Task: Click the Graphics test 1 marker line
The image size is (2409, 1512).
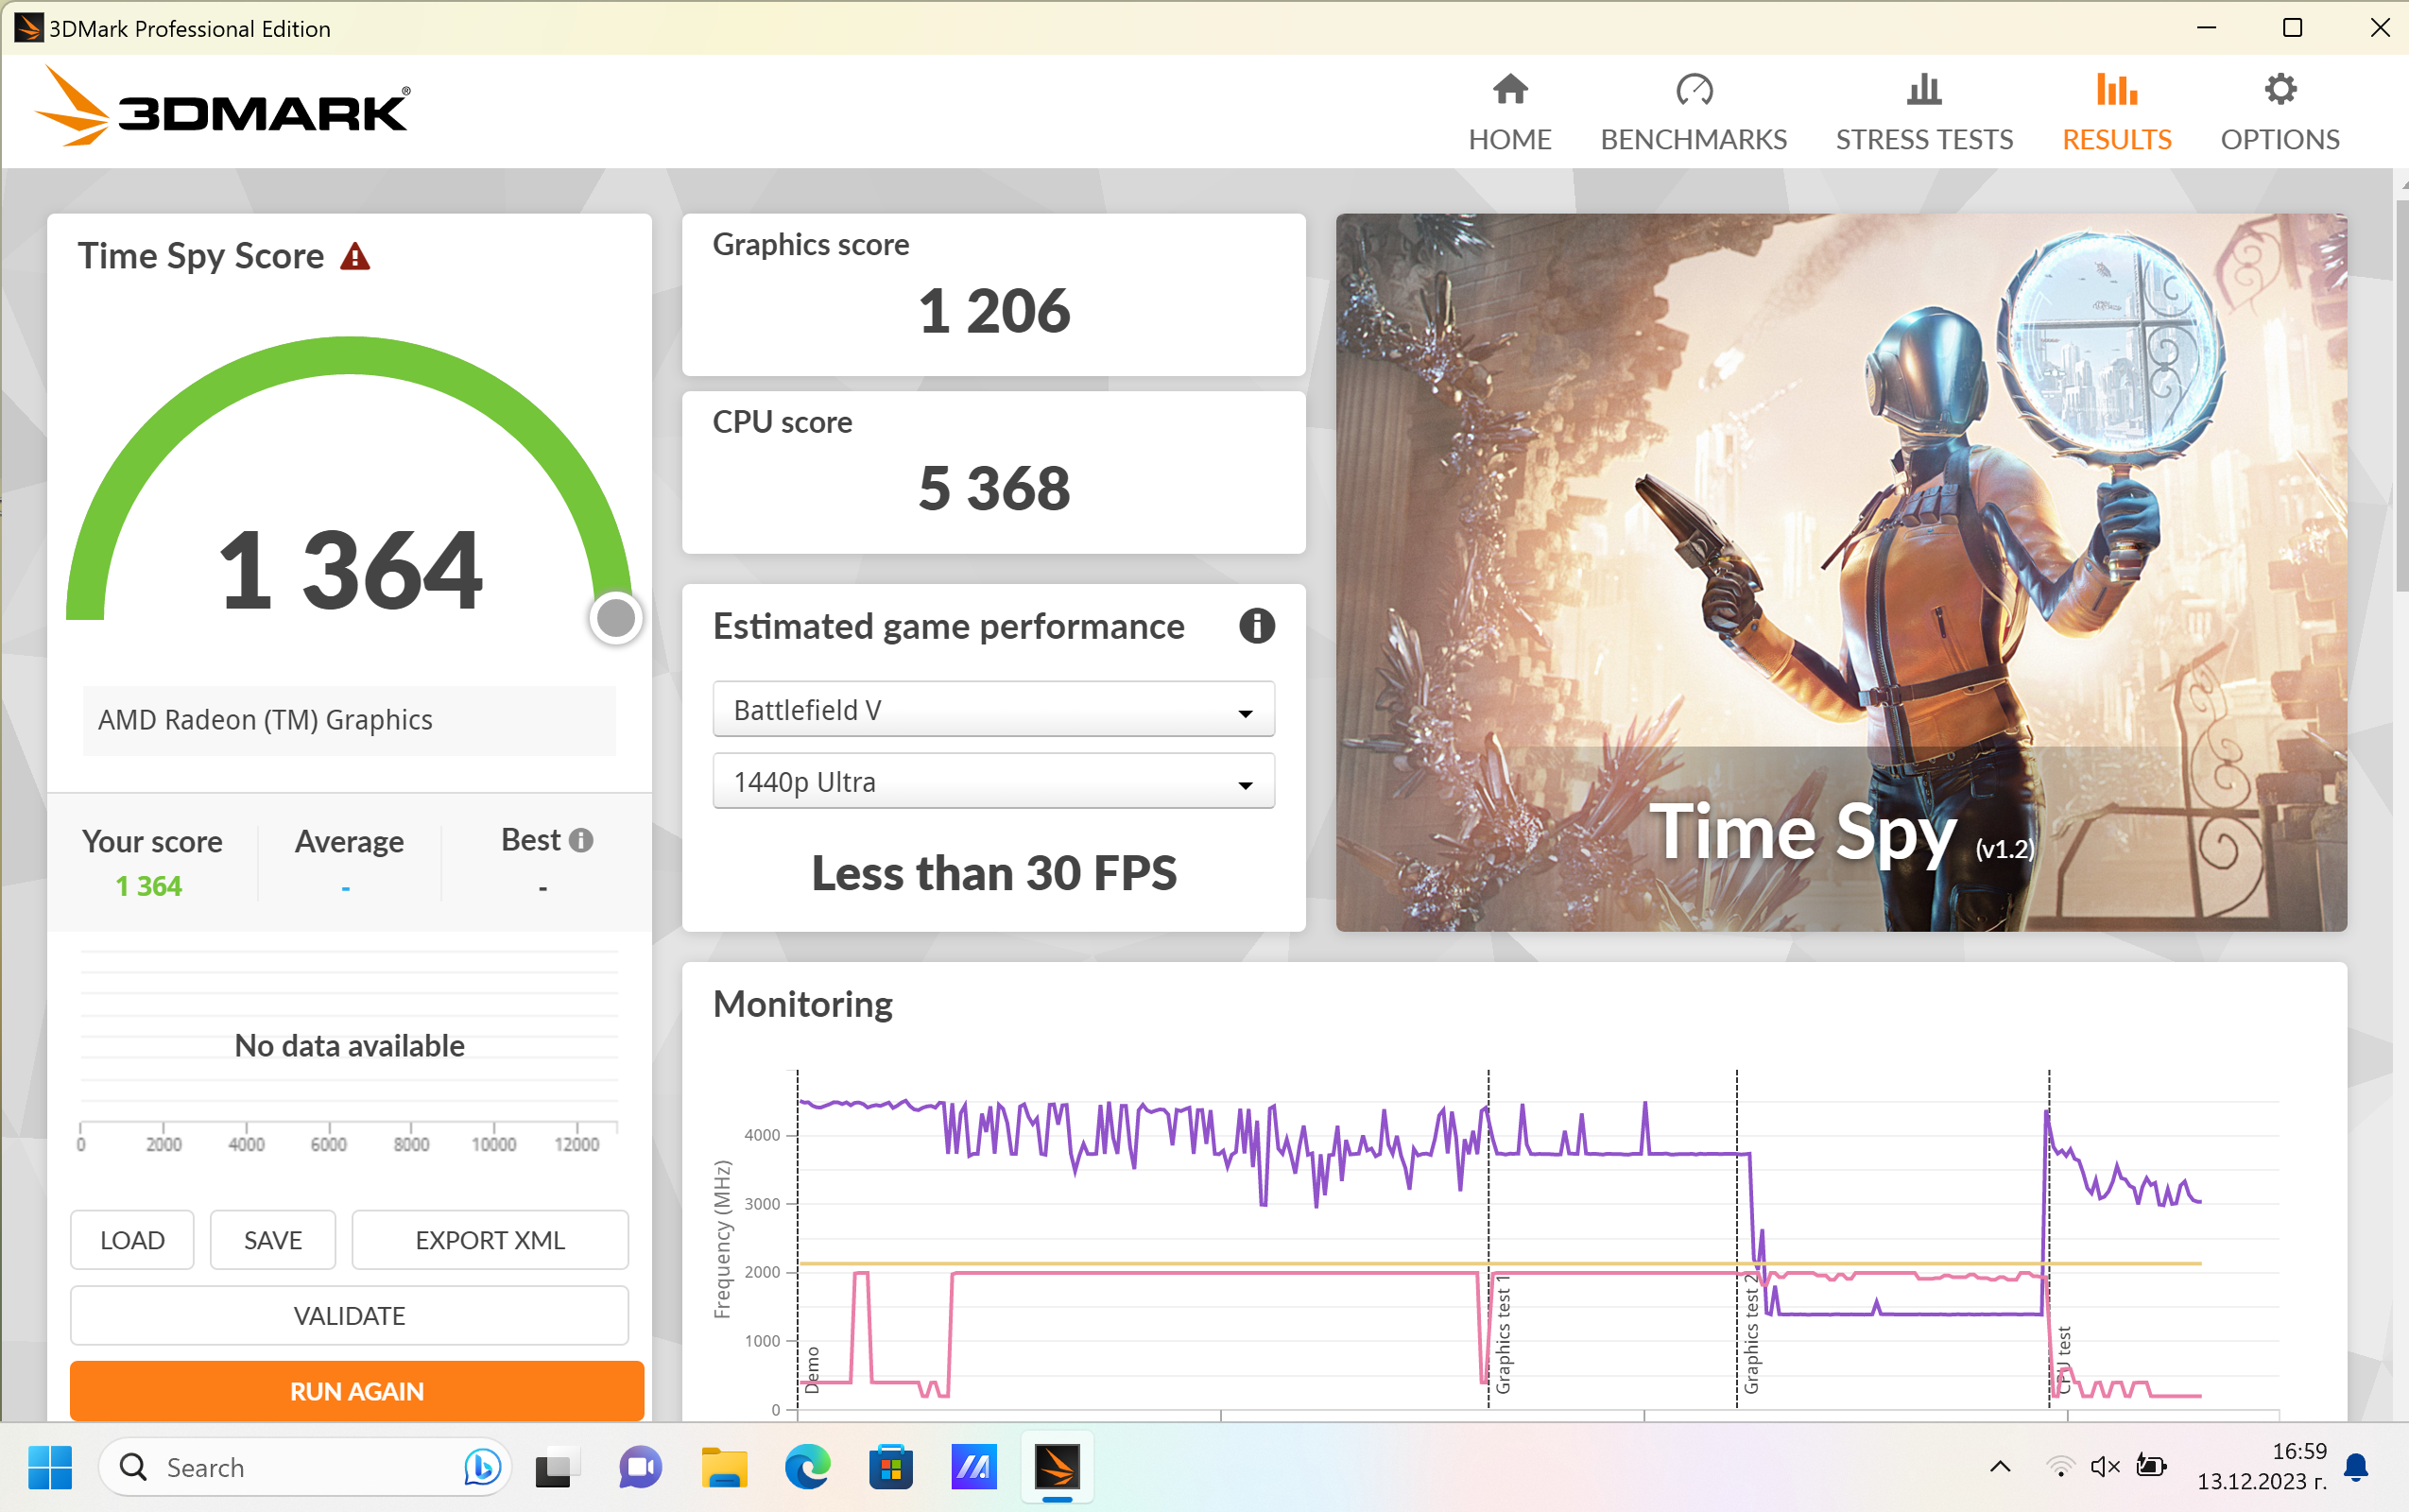Action: 1488,1238
